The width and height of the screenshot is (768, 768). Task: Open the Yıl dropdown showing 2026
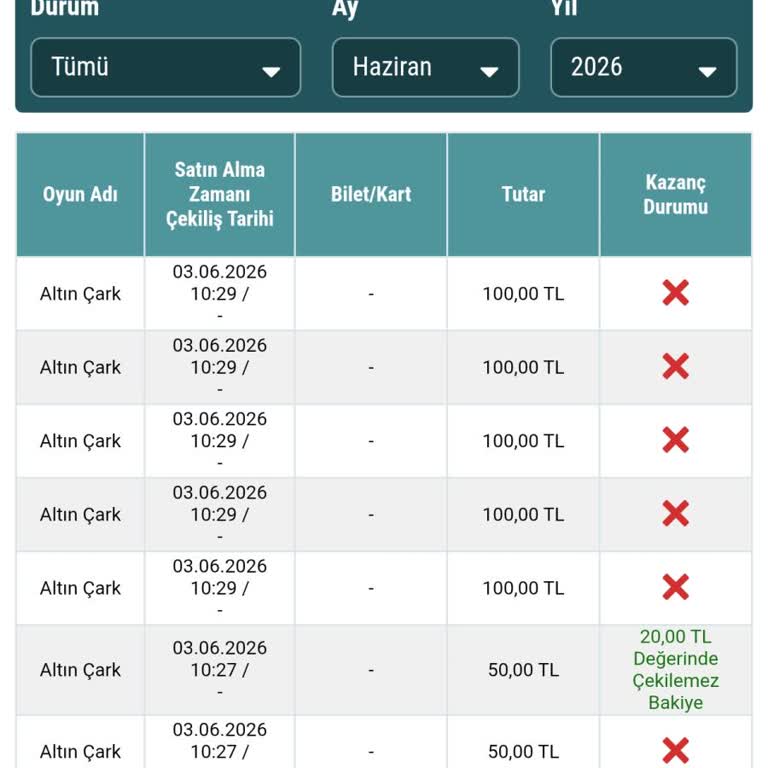644,67
